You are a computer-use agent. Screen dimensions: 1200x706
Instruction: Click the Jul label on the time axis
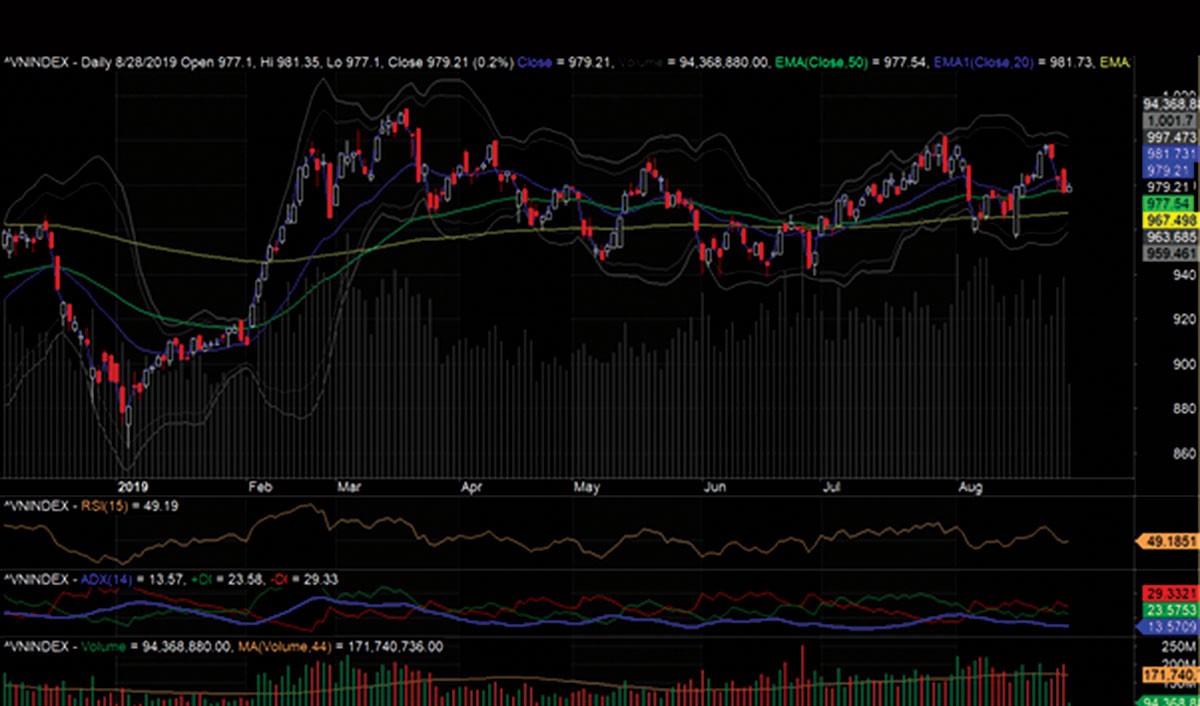[x=830, y=488]
